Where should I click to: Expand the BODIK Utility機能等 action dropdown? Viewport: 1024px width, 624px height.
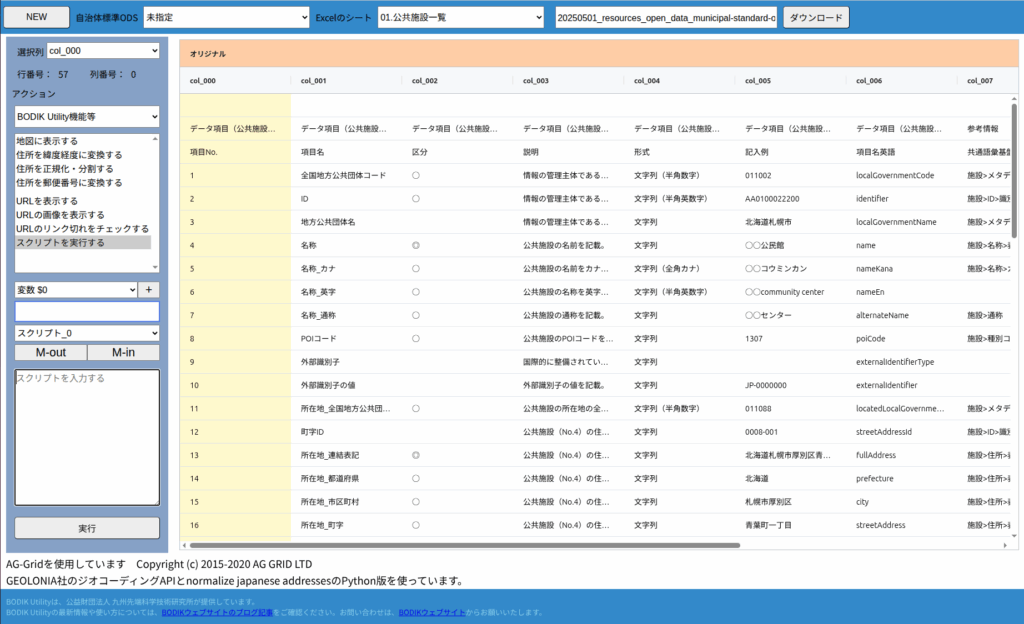[86, 116]
